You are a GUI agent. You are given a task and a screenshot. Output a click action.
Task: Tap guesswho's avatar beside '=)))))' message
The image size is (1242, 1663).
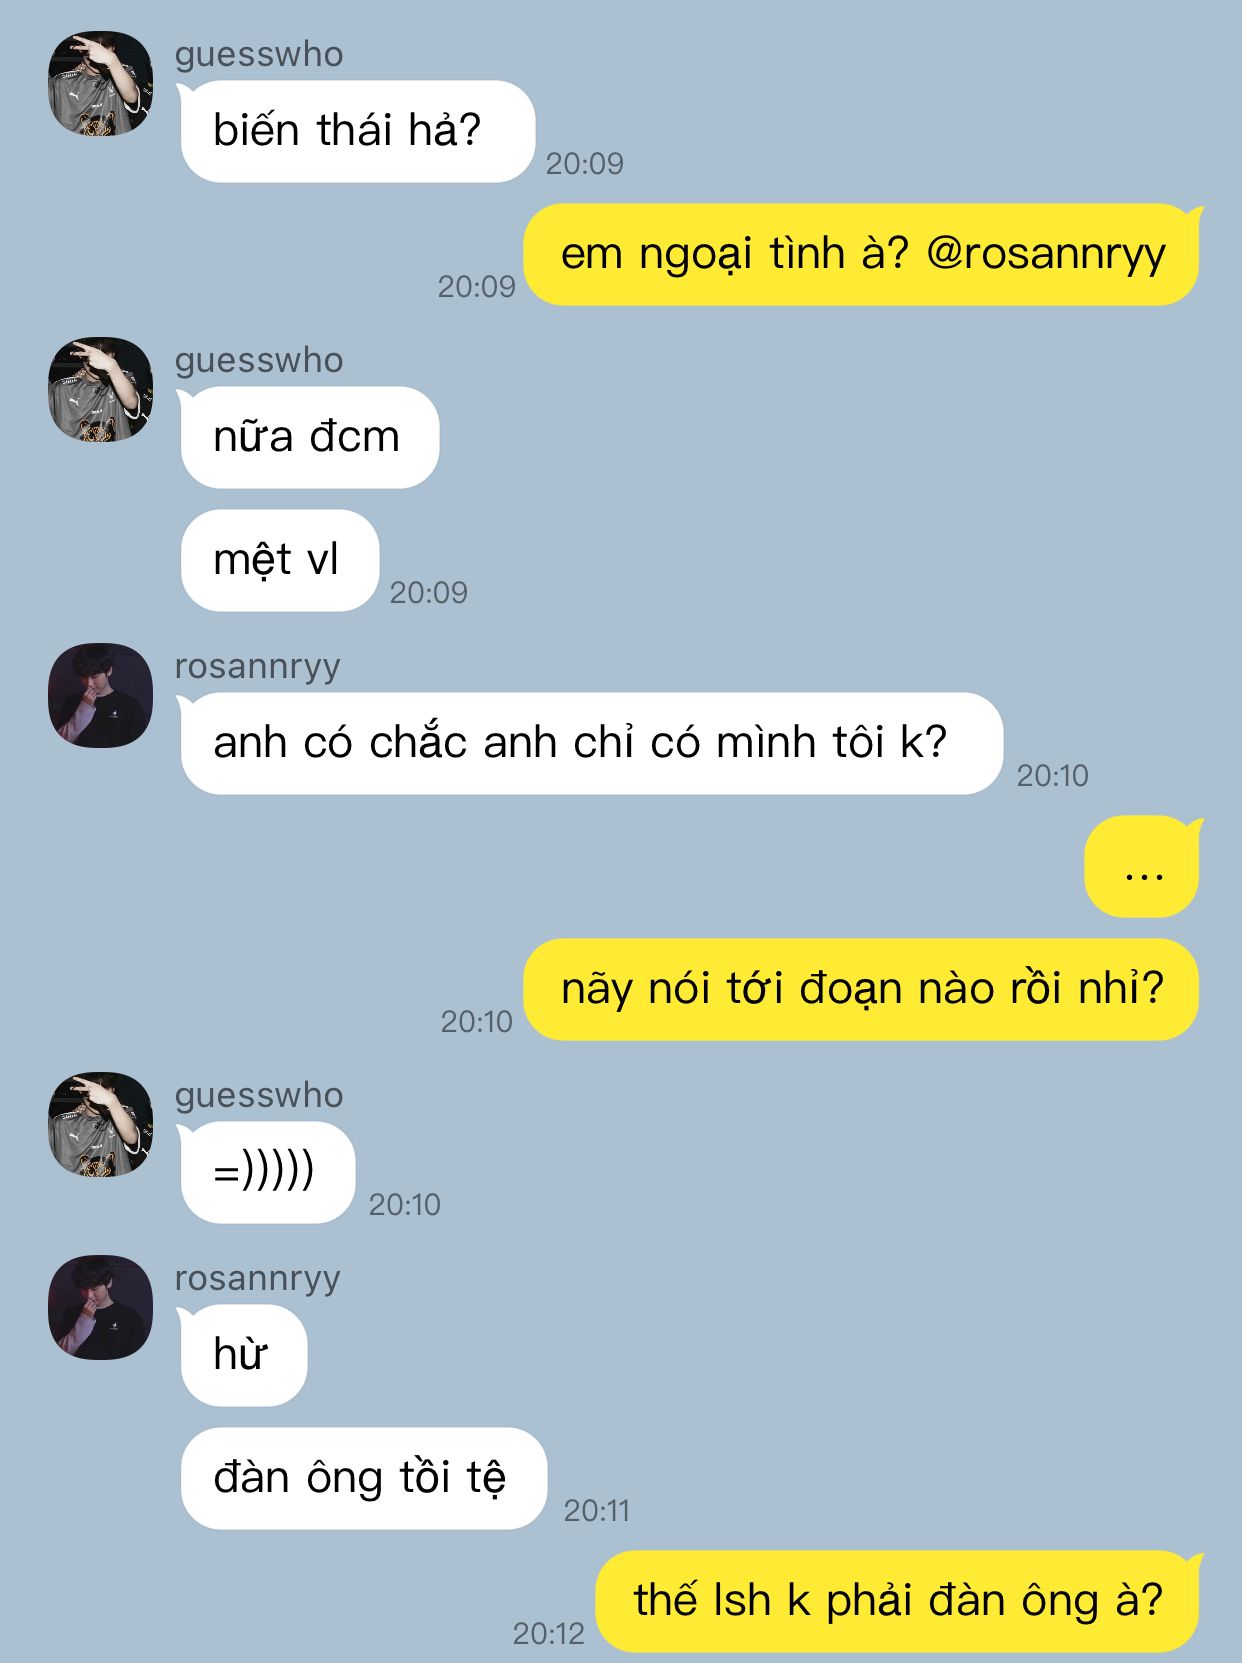coord(100,1125)
